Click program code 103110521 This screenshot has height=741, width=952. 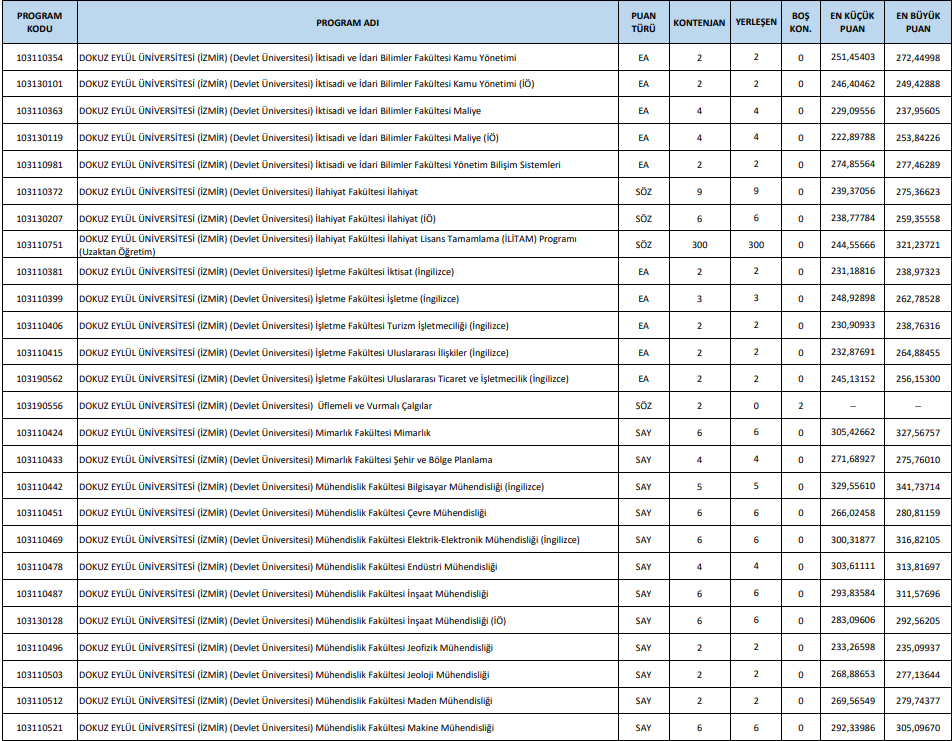tap(40, 728)
